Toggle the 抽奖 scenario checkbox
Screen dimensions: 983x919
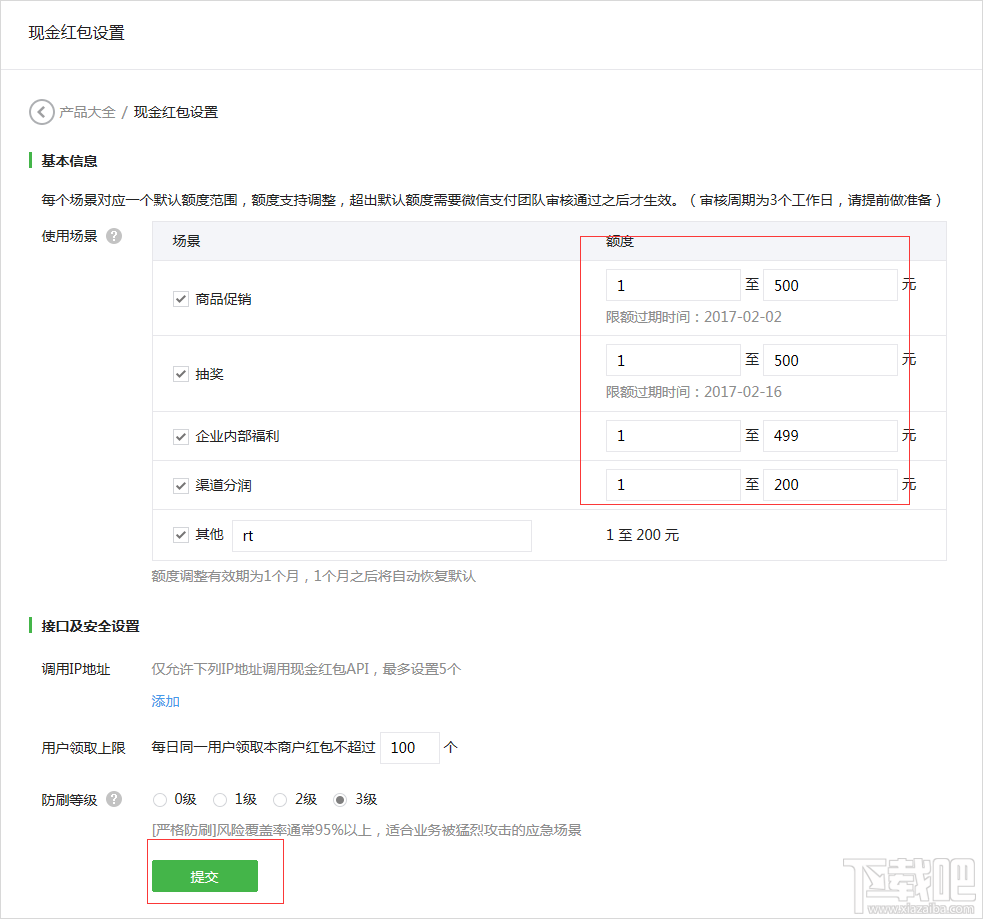(181, 374)
